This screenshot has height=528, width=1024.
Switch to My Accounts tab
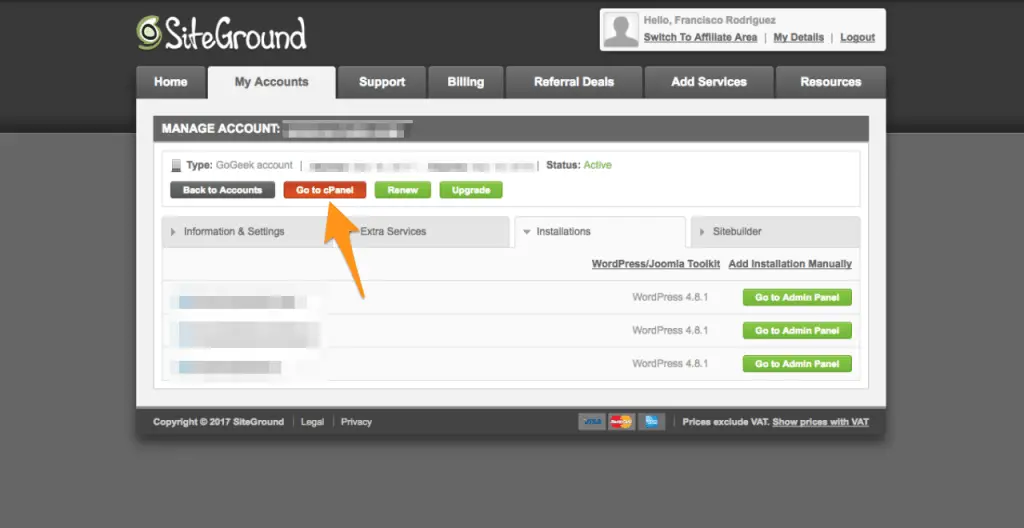coord(272,82)
